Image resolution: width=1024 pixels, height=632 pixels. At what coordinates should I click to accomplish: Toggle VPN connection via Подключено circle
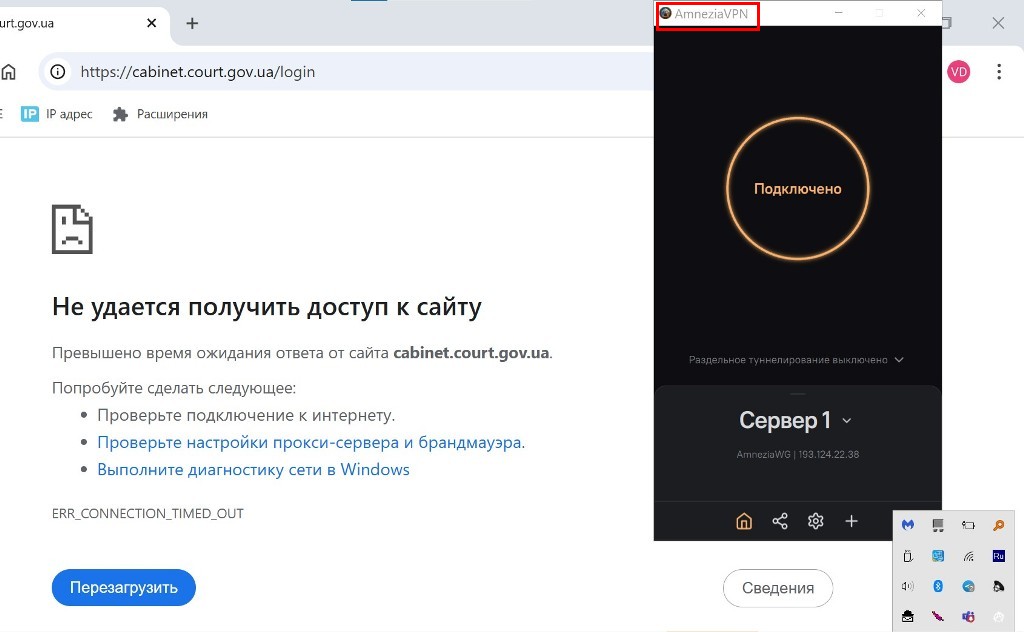coord(797,188)
